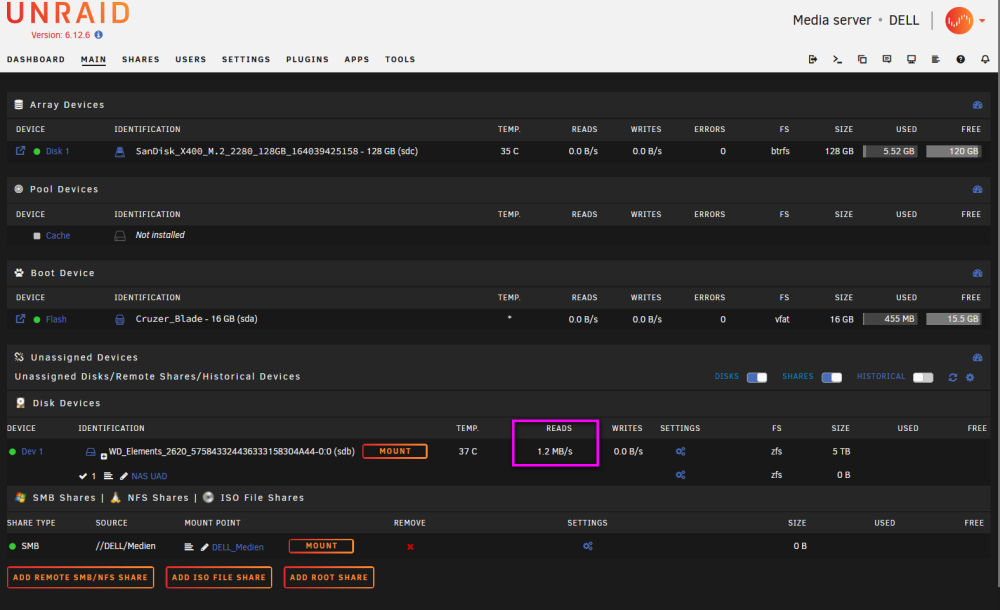The width and height of the screenshot is (1000, 610).
Task: Click ADD REMOTE SMB/NFS SHARE
Action: coord(80,577)
